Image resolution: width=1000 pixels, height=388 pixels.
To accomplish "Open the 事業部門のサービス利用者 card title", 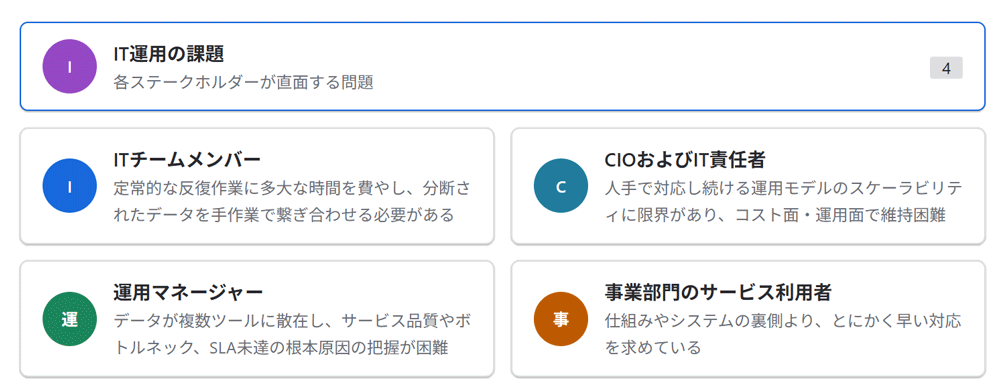I will coord(718,292).
